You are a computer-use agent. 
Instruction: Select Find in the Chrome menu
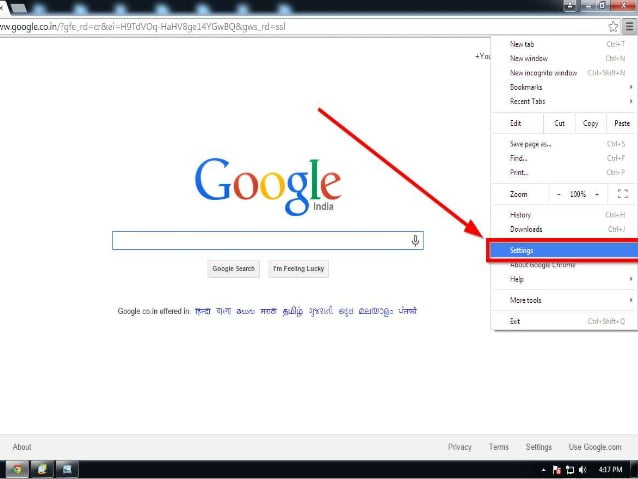point(564,158)
